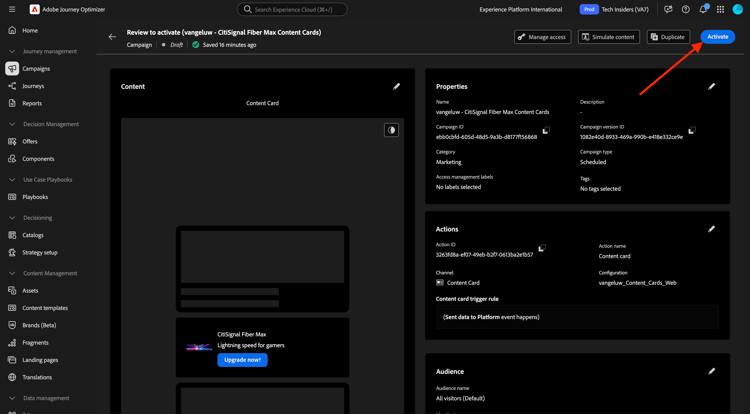Edit Actions with pencil icon
The width and height of the screenshot is (750, 414).
(712, 229)
